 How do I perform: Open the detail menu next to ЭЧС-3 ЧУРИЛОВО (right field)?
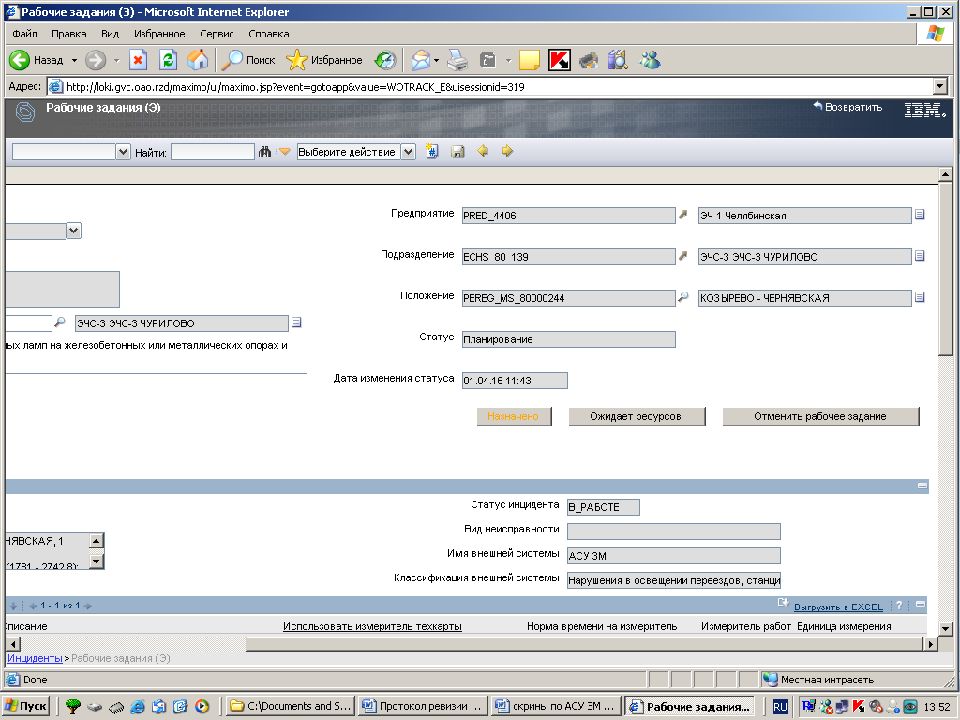pos(919,256)
